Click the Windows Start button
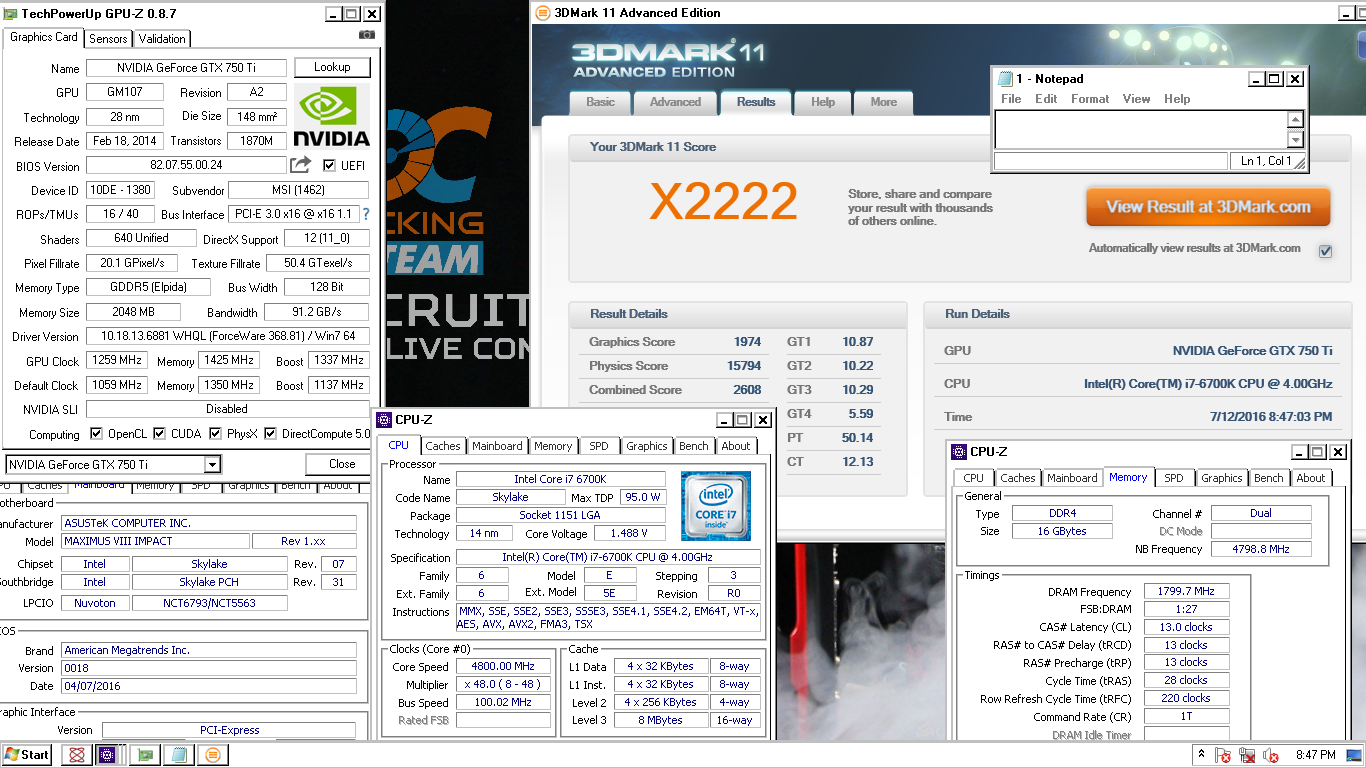Viewport: 1366px width, 768px height. click(x=28, y=755)
